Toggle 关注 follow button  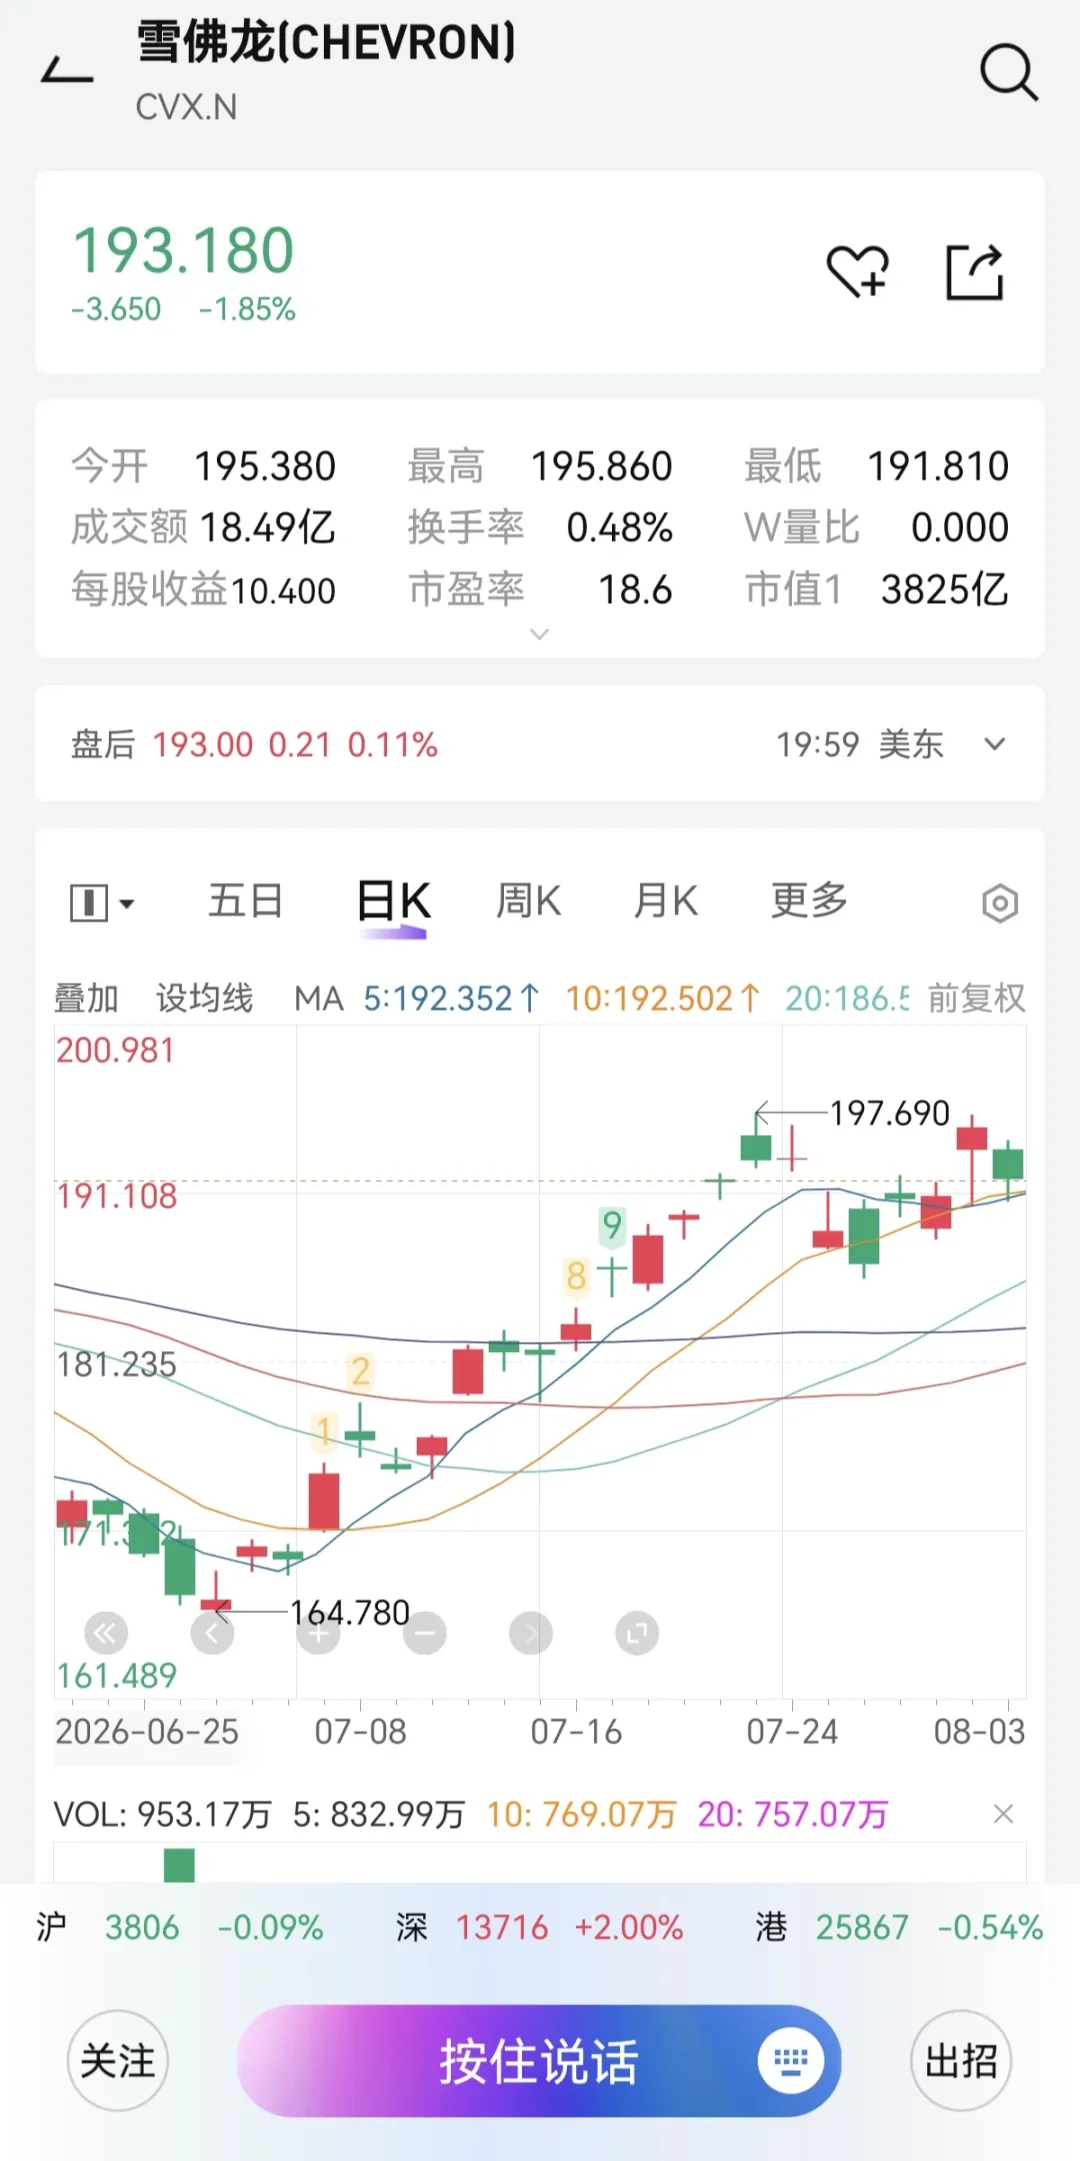(x=118, y=2061)
